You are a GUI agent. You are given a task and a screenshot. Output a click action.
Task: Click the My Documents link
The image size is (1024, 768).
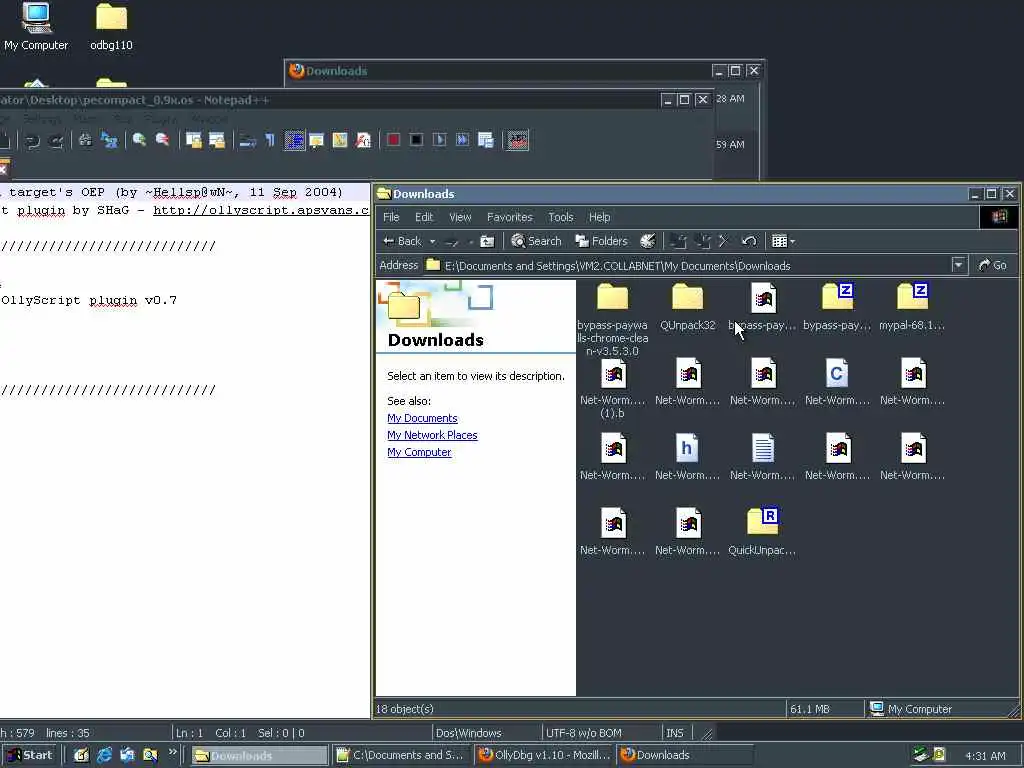click(x=422, y=418)
